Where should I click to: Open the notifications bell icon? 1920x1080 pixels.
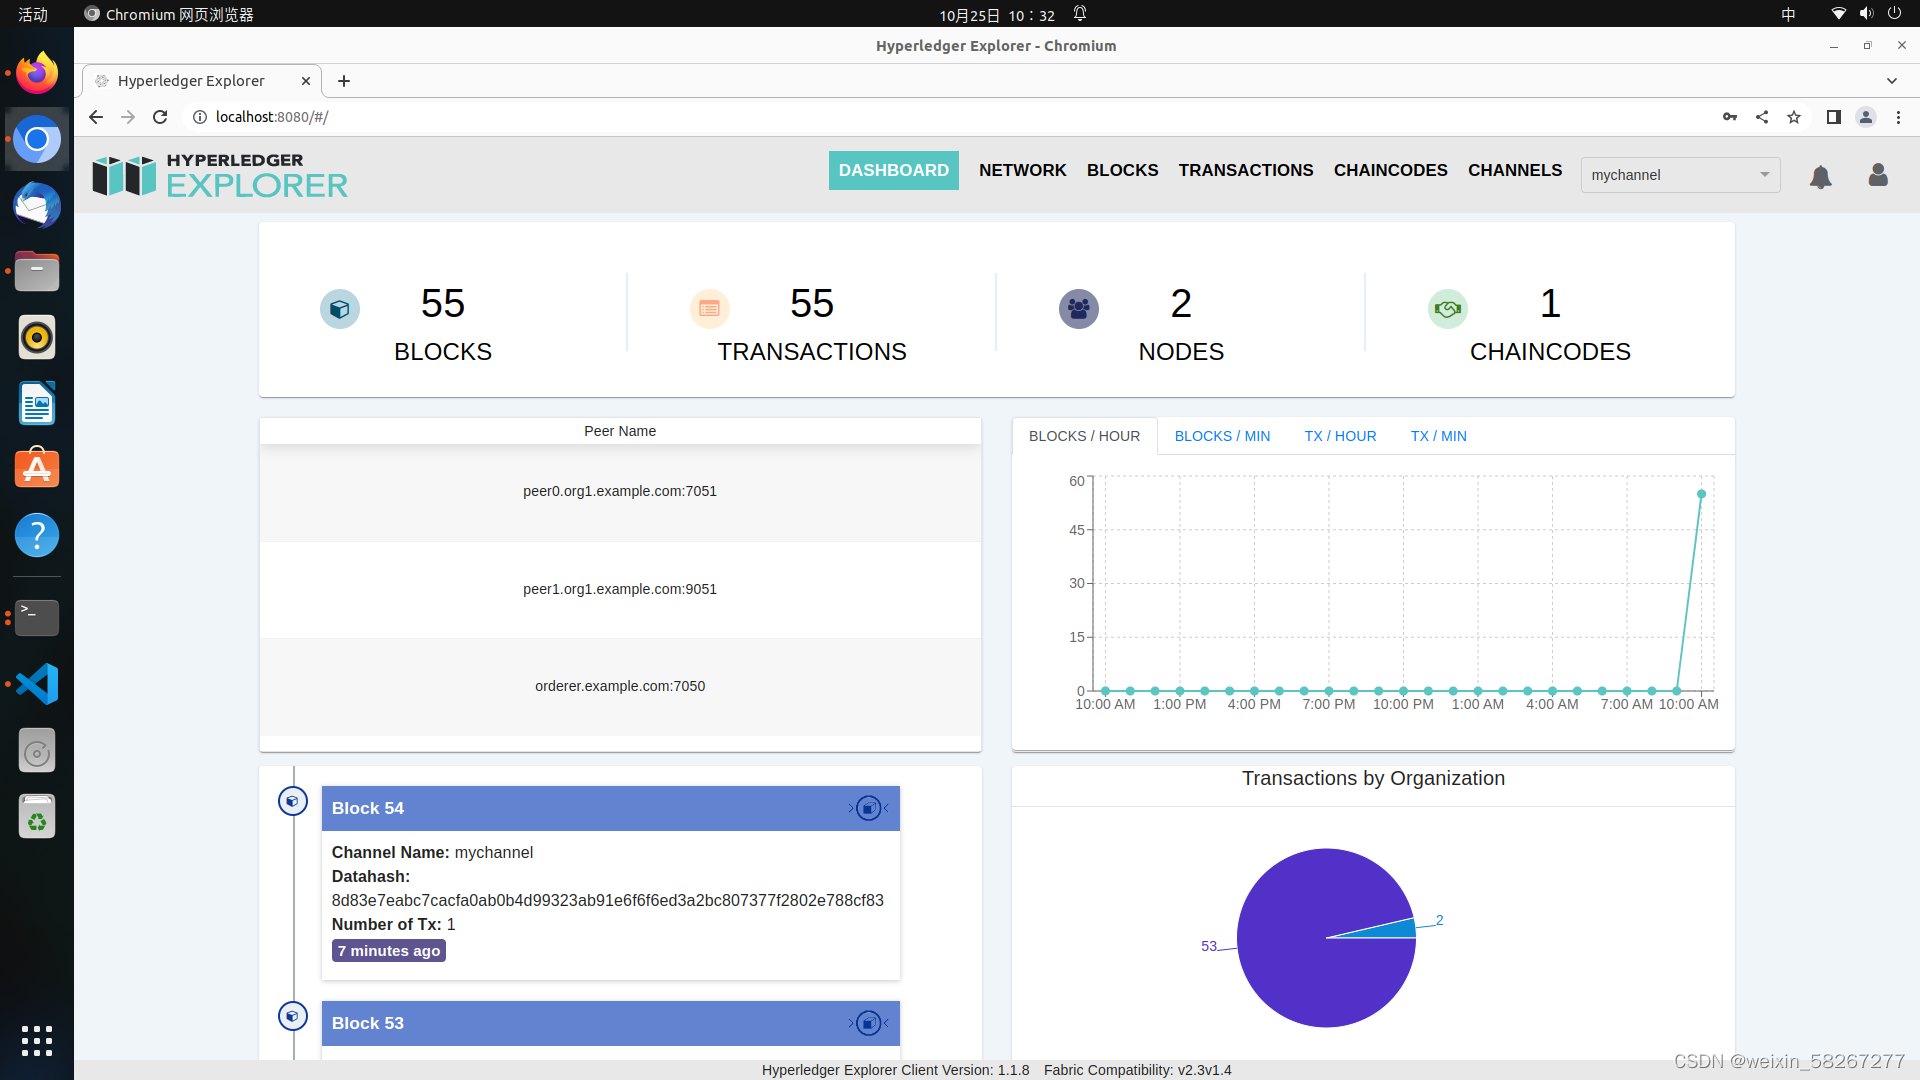1820,177
